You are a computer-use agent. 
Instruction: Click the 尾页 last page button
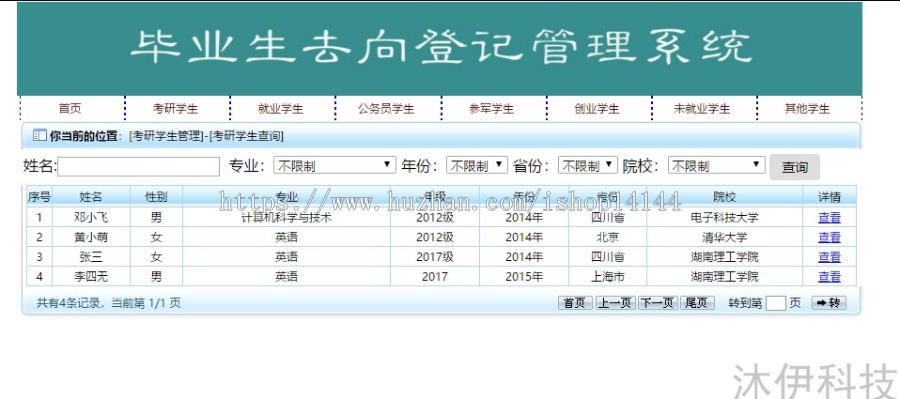[697, 303]
